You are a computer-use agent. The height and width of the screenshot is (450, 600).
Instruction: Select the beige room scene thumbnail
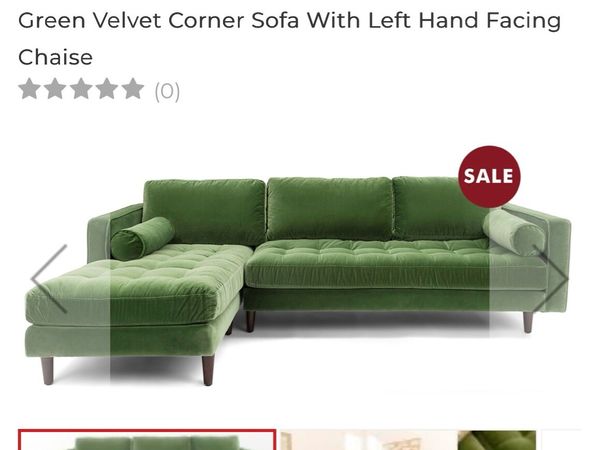[x=369, y=440]
